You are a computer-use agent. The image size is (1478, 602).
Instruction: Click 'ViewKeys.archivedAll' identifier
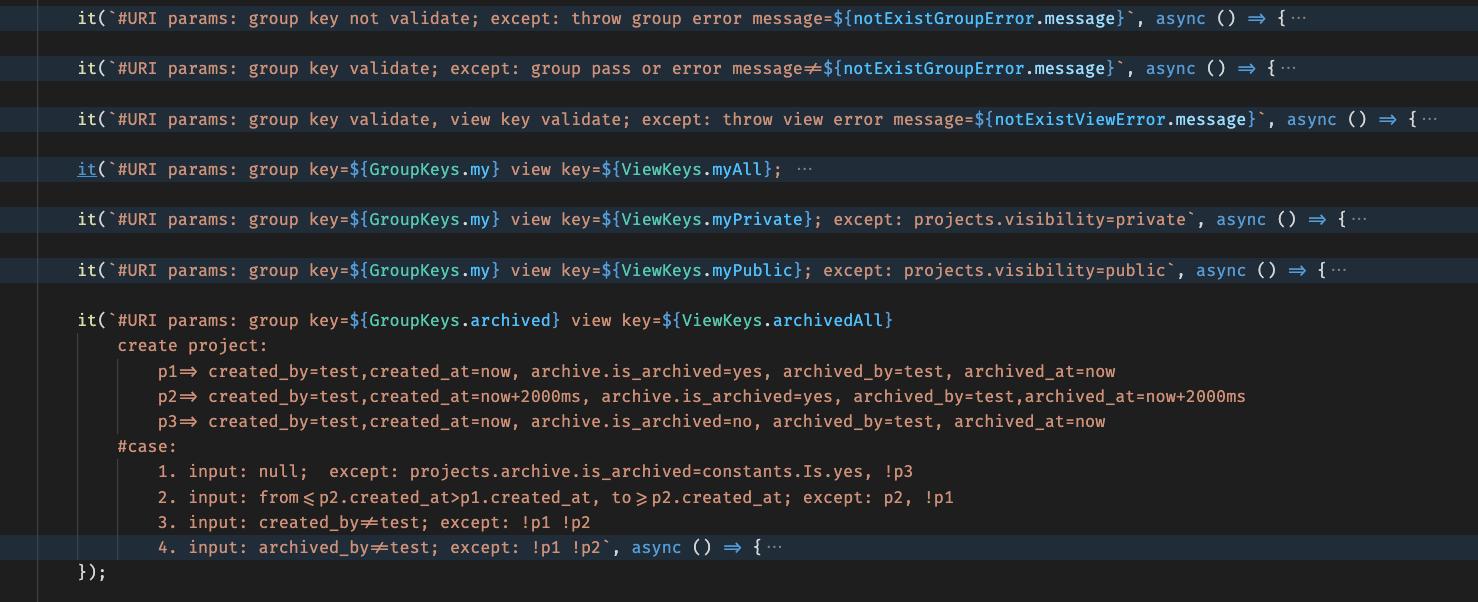coord(783,320)
